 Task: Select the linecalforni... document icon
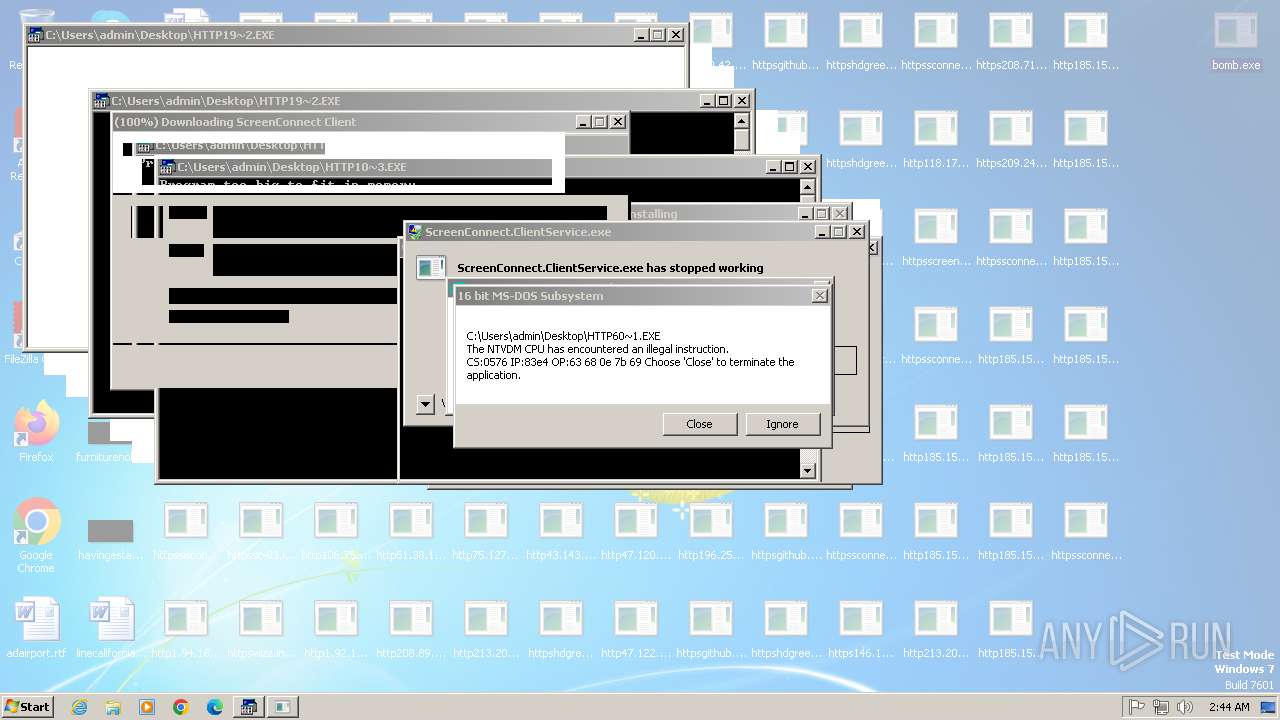[x=110, y=630]
